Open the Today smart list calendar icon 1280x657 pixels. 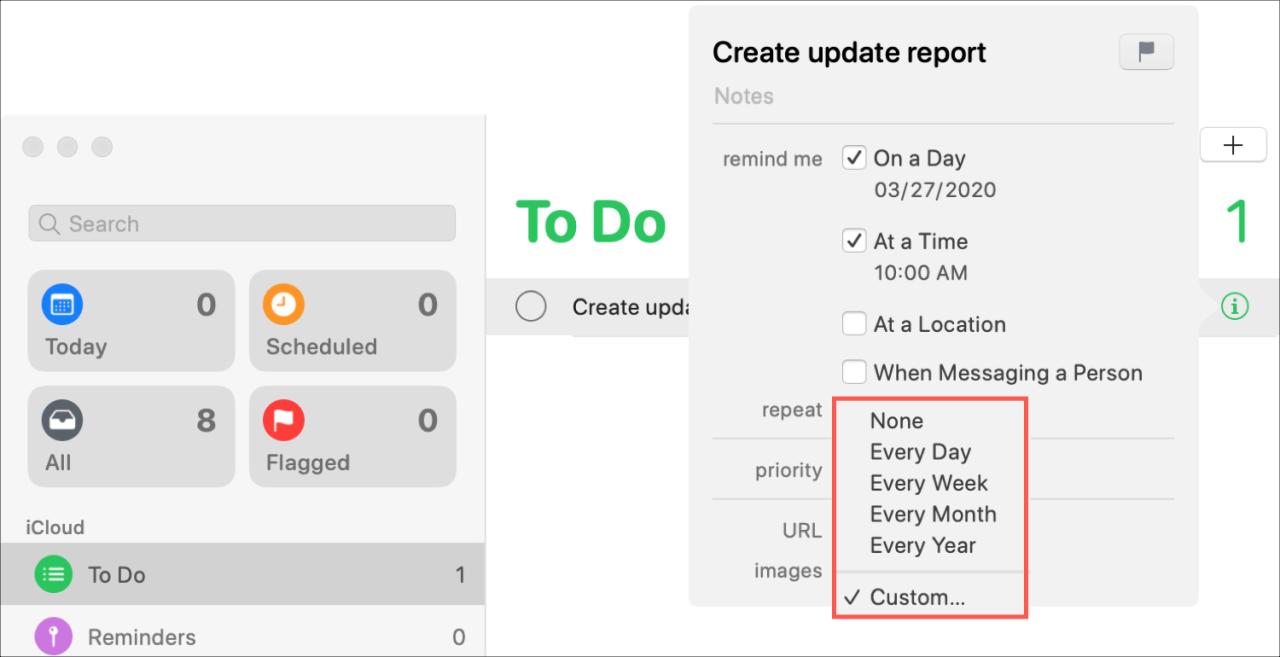62,304
